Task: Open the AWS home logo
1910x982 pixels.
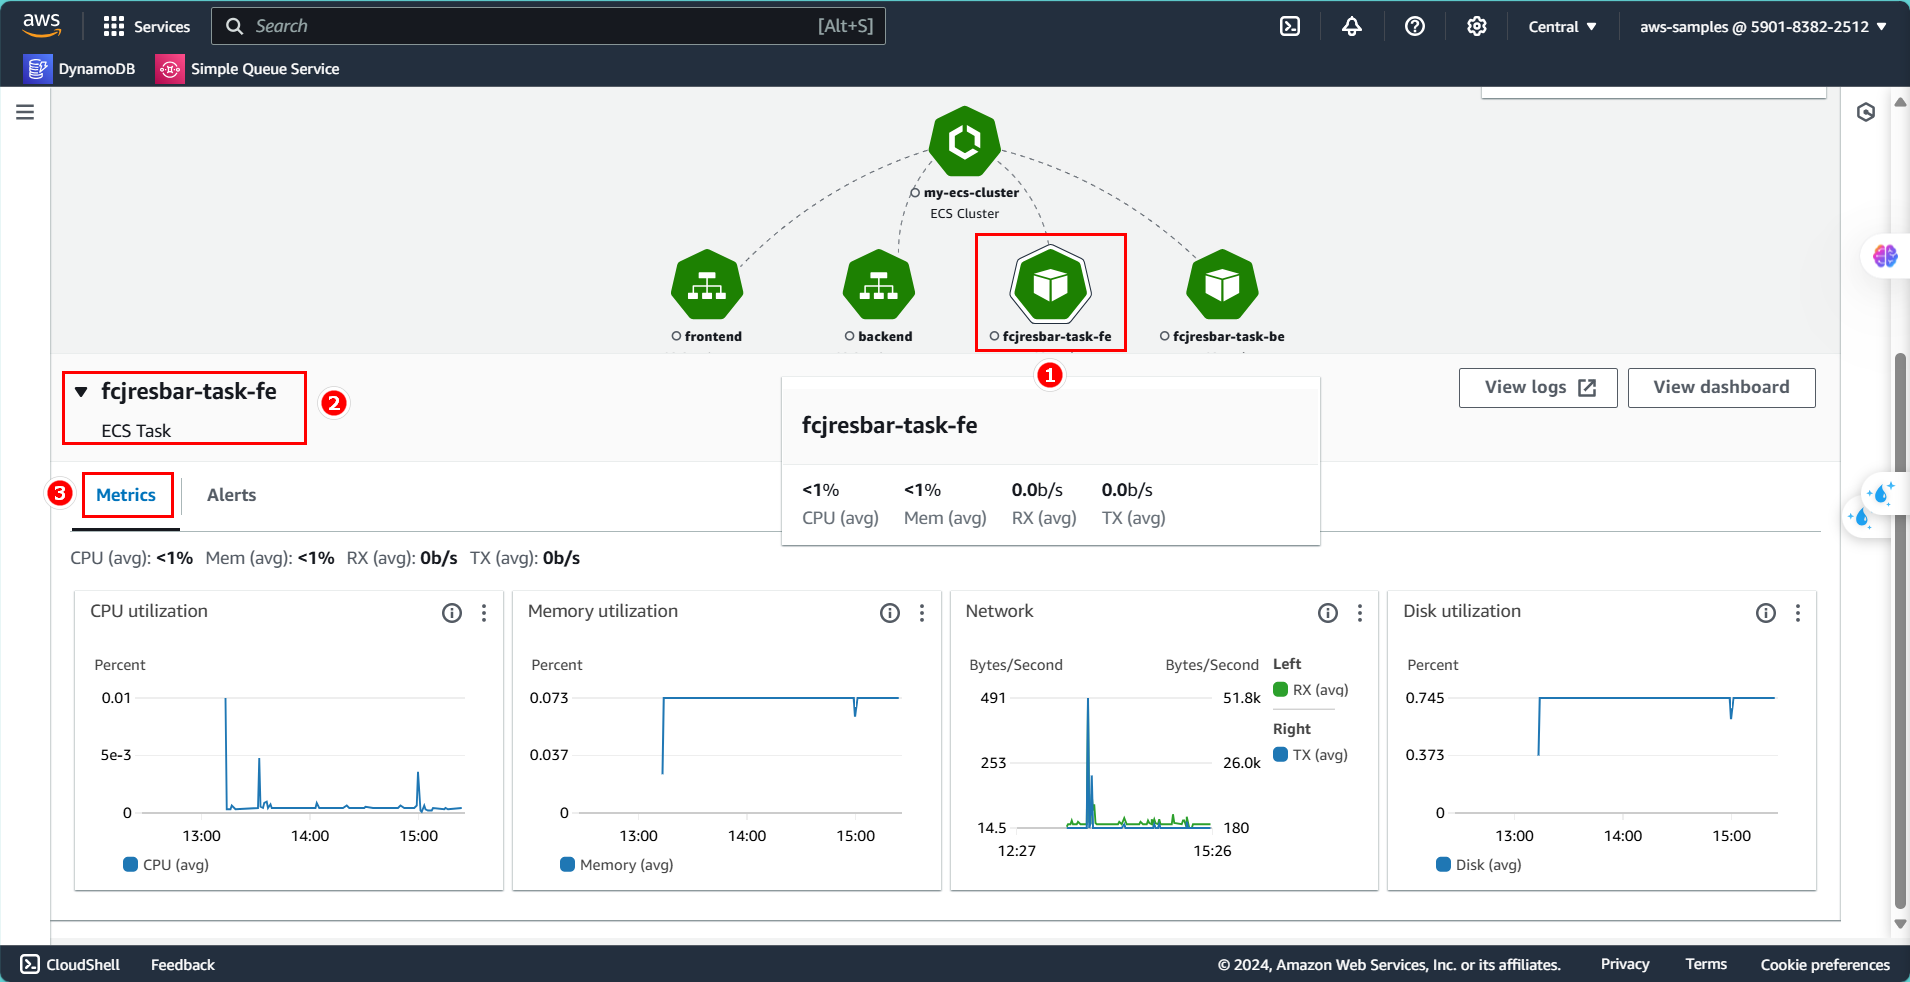Action: click(x=42, y=25)
